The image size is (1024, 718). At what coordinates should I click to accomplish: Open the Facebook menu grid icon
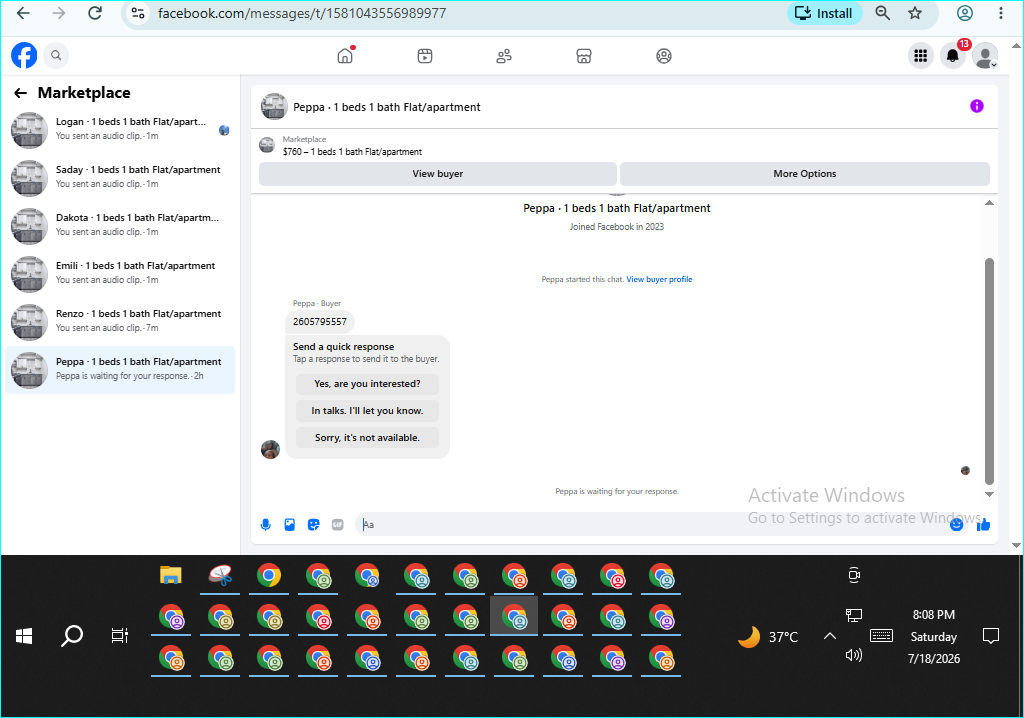[x=921, y=56]
